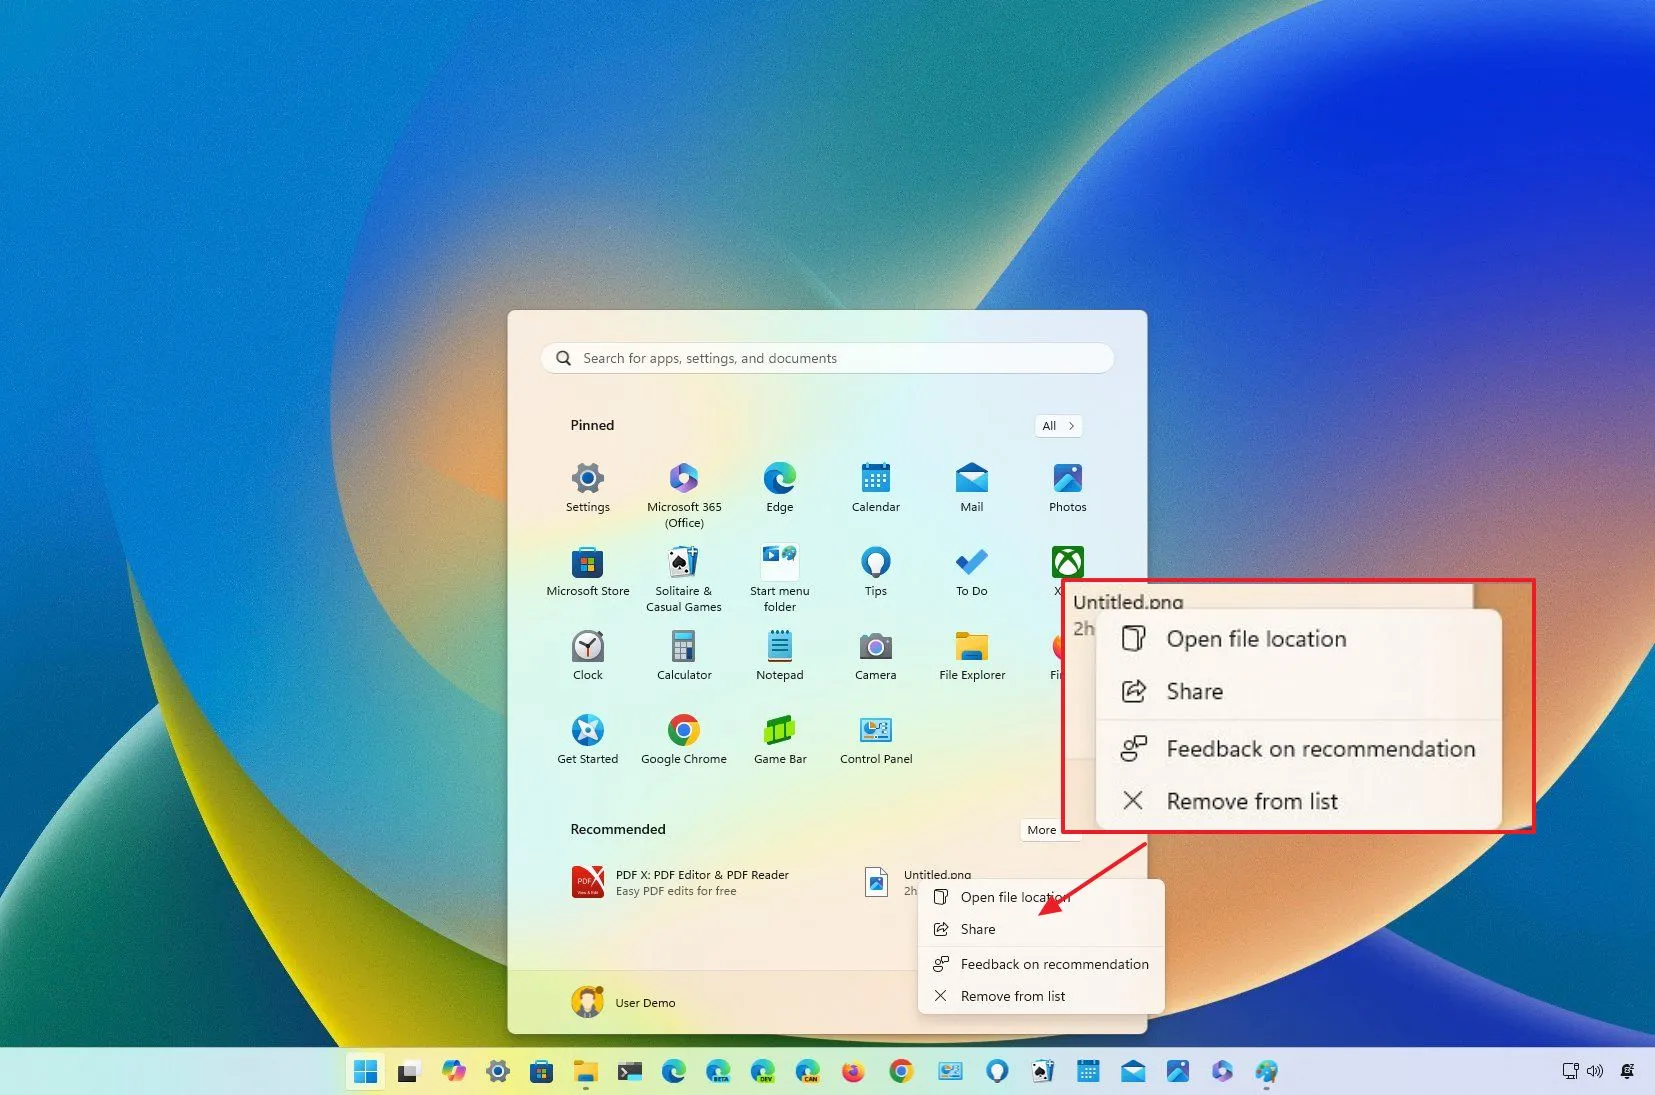Launch Microsoft Store from Pinned apps
The height and width of the screenshot is (1095, 1655).
[588, 572]
